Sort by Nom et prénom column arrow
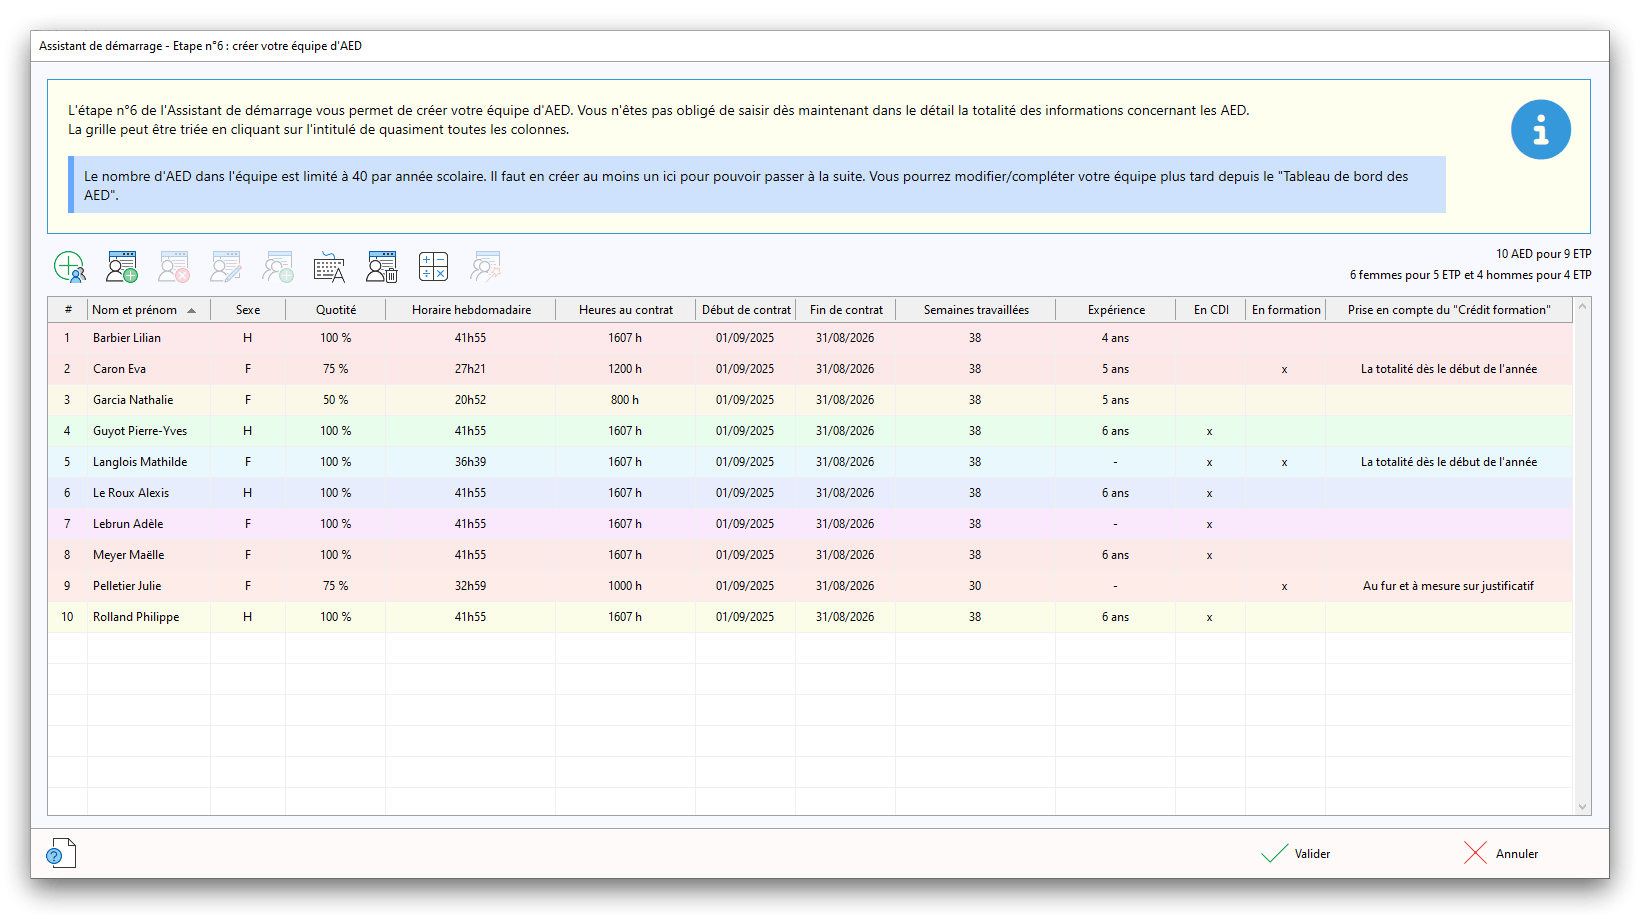 [191, 310]
